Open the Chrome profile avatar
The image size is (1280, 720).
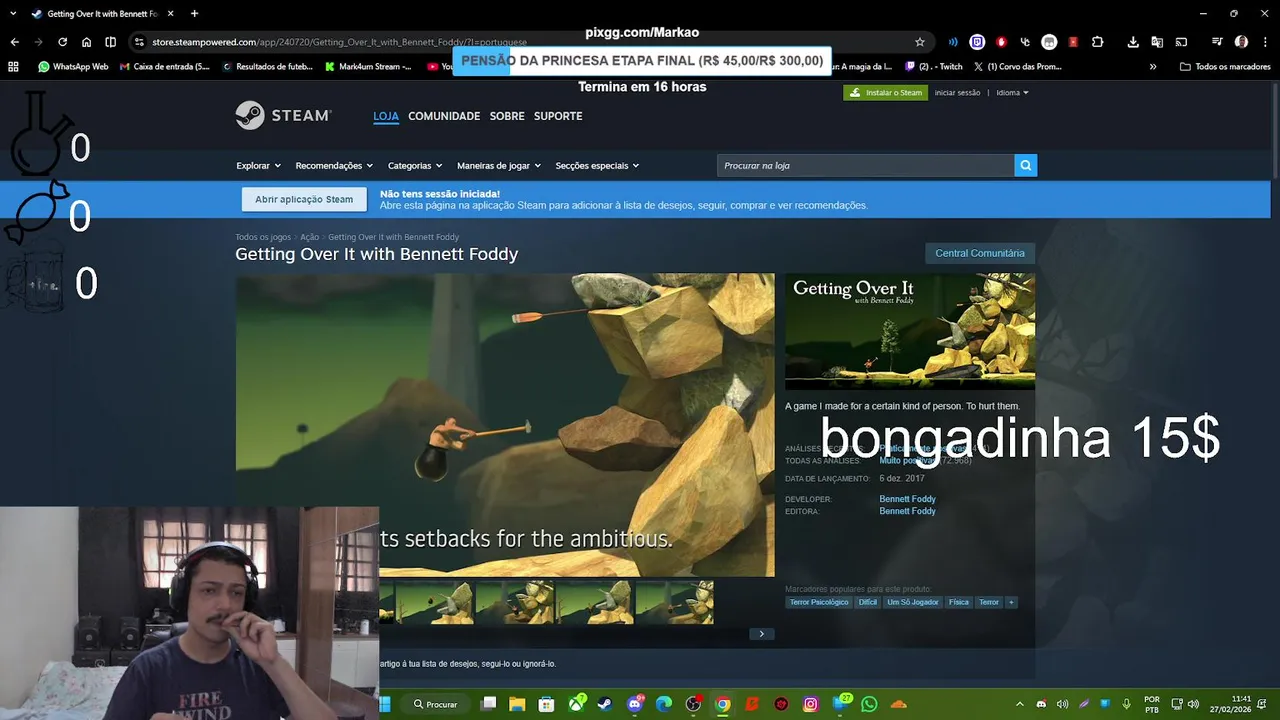[1241, 42]
